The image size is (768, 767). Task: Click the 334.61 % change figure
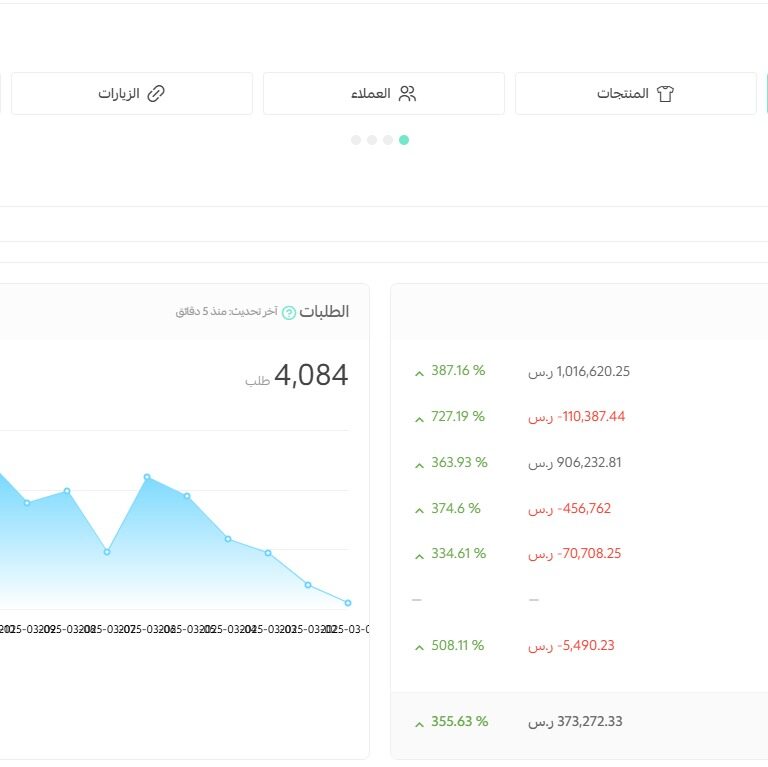point(458,554)
